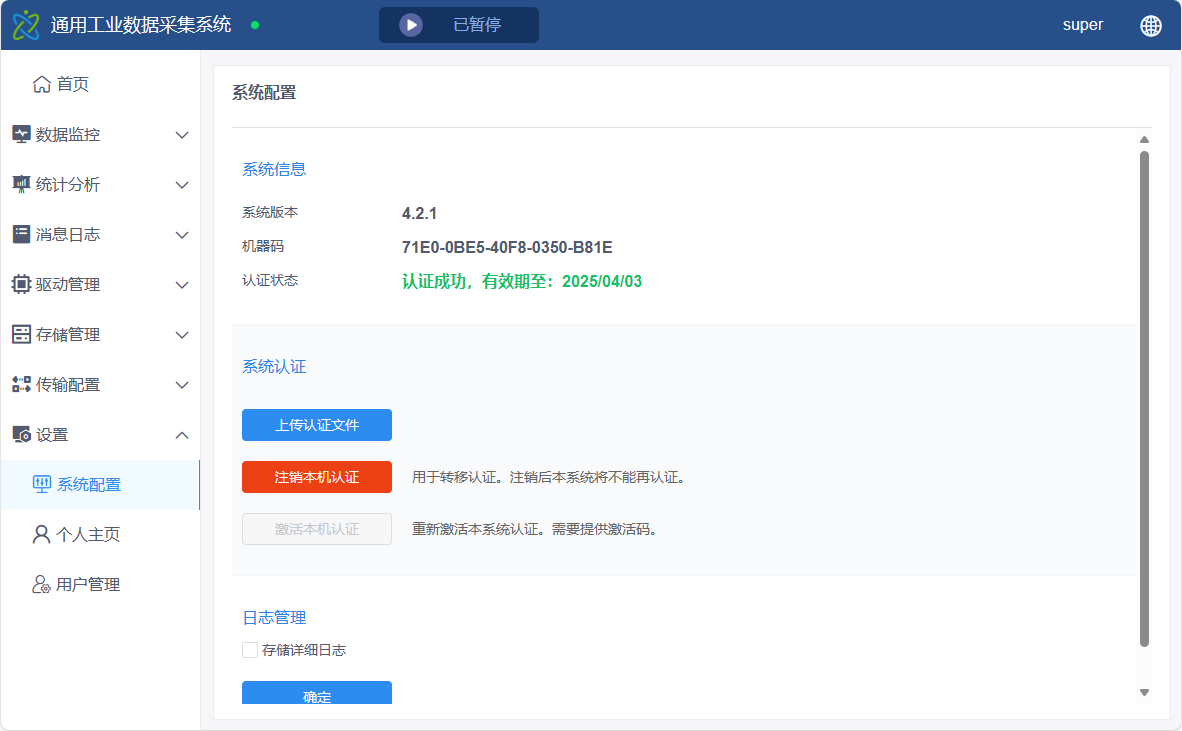Click the 系统版本 label
The height and width of the screenshot is (731, 1182).
pyautogui.click(x=270, y=213)
